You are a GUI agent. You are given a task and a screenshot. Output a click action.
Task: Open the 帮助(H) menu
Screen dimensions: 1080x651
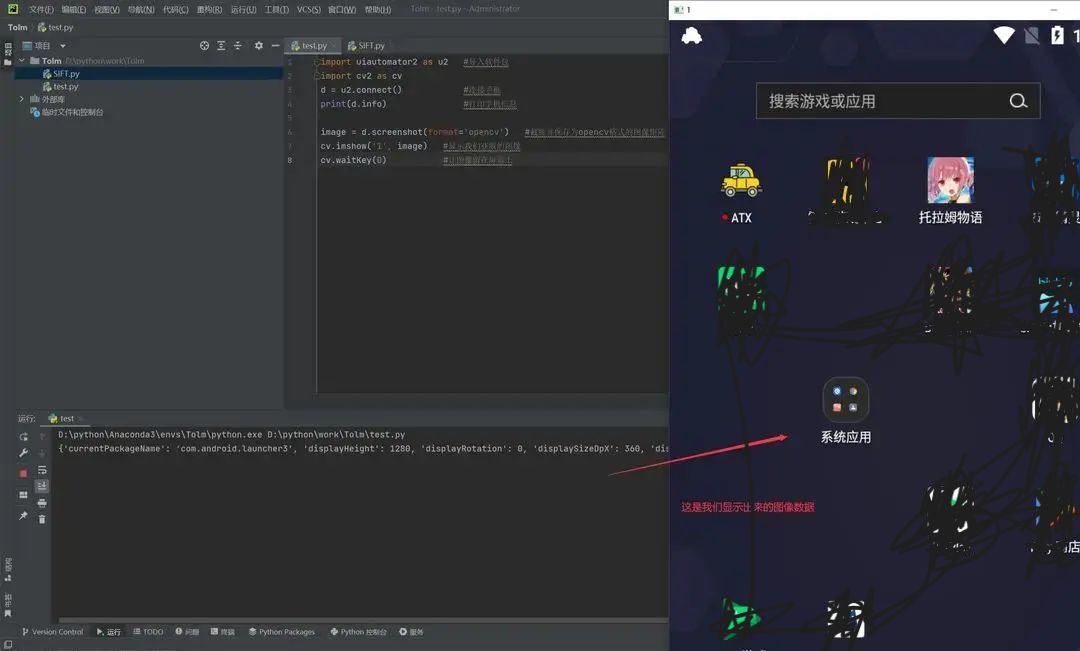[x=377, y=10]
